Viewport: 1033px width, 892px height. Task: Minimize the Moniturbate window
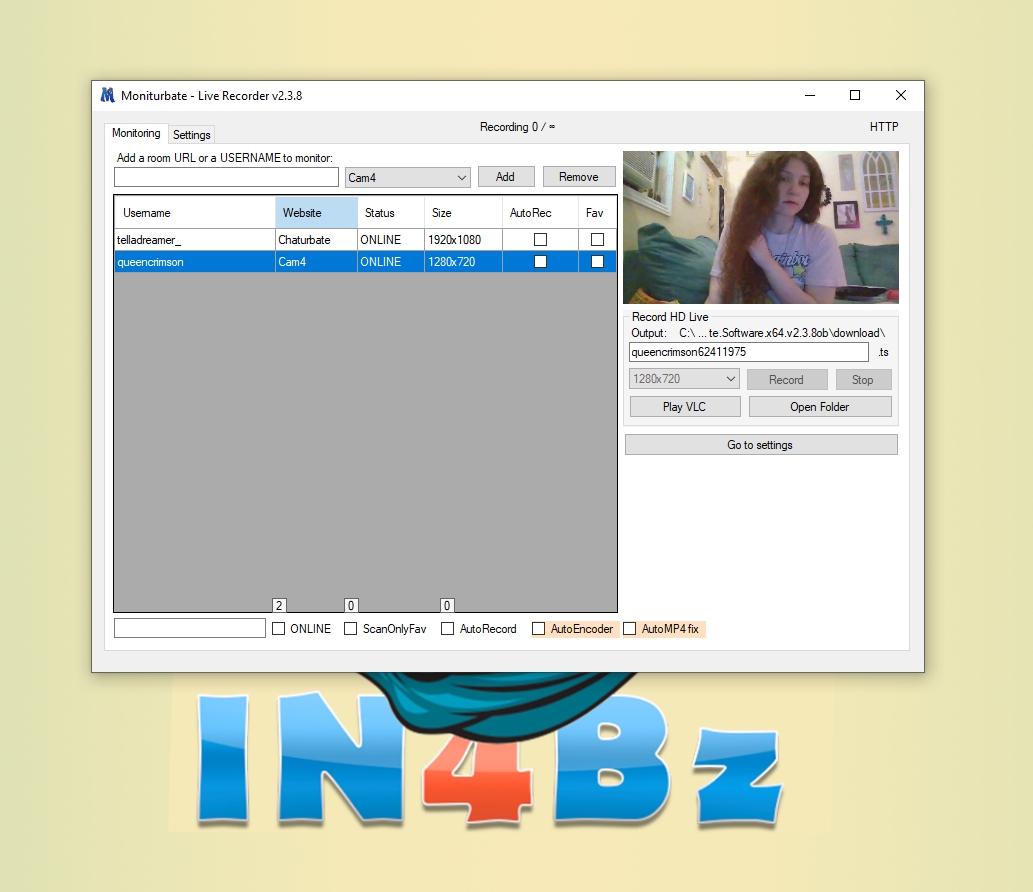click(810, 96)
